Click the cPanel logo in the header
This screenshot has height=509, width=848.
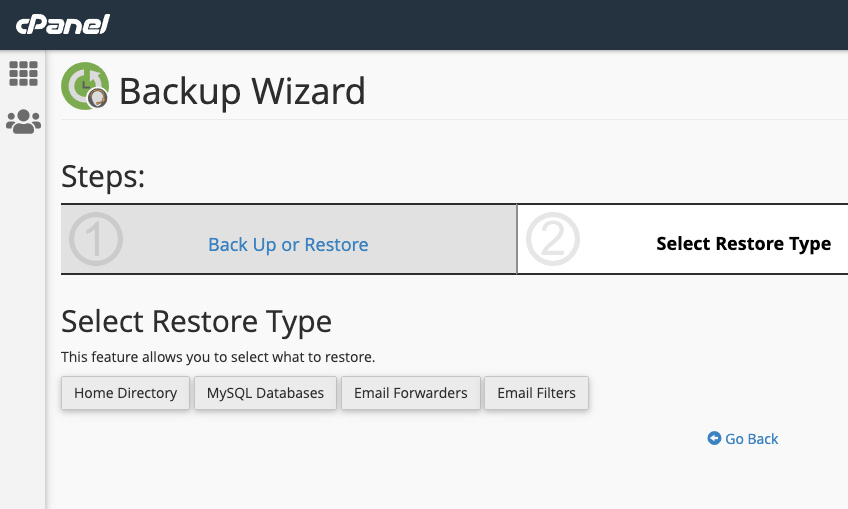(62, 24)
